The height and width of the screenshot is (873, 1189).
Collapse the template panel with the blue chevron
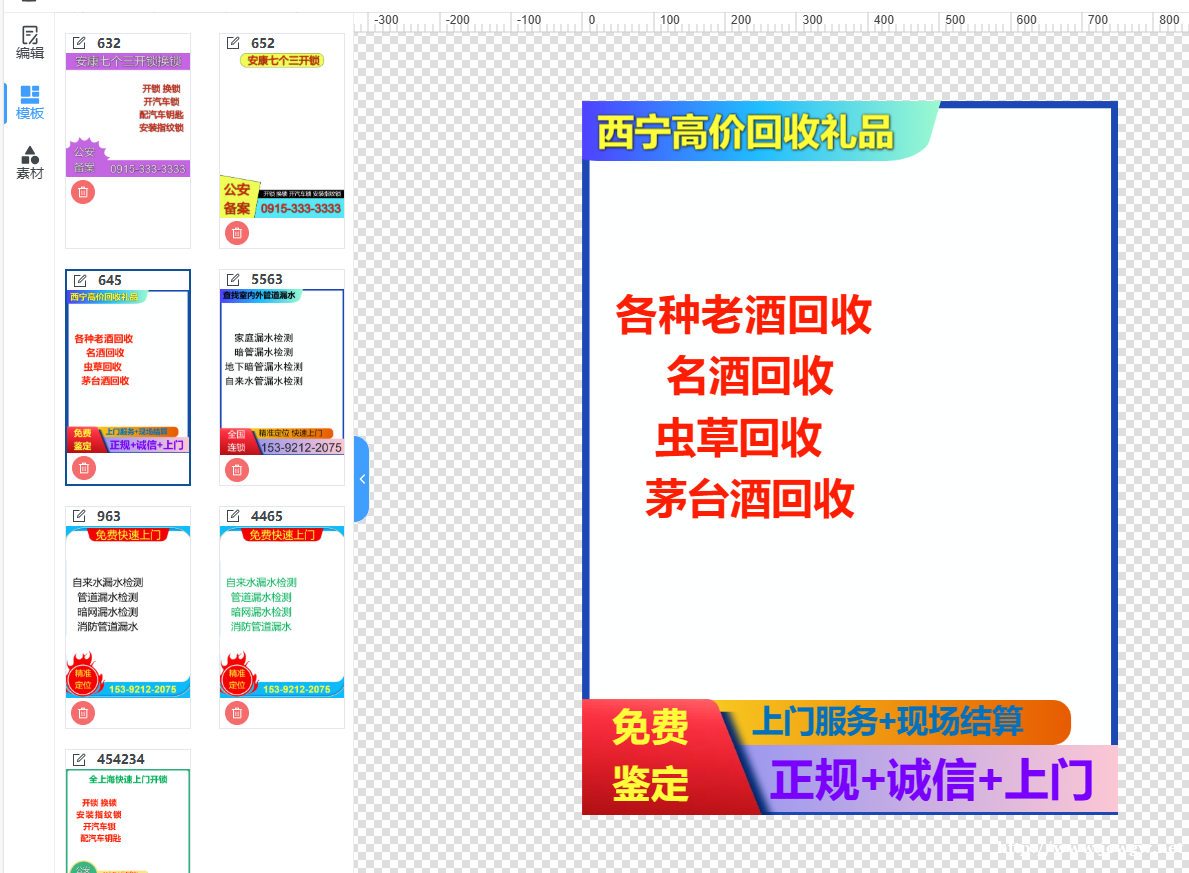click(x=362, y=478)
